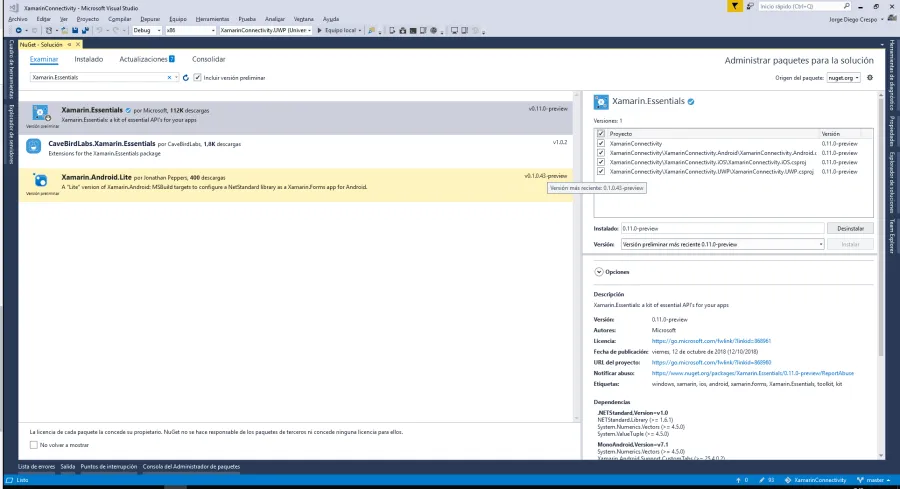This screenshot has height=489, width=900.
Task: Uncheck the XamarinConnectivity project checkbox
Action: pyautogui.click(x=601, y=143)
